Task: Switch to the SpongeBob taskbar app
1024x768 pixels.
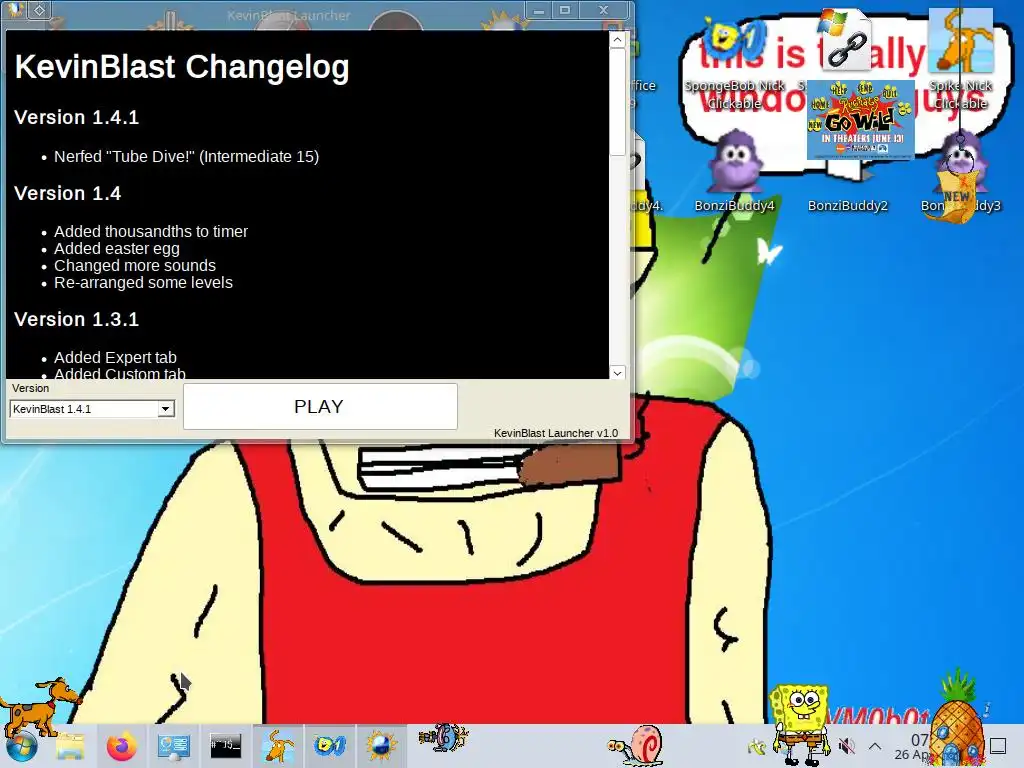Action: click(329, 745)
